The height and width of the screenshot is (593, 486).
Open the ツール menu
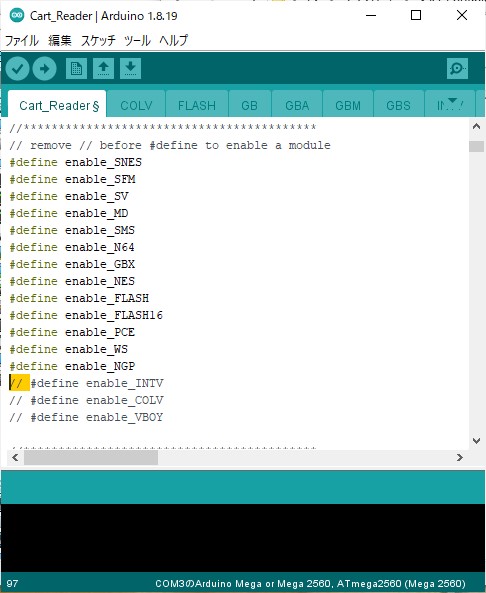(137, 40)
